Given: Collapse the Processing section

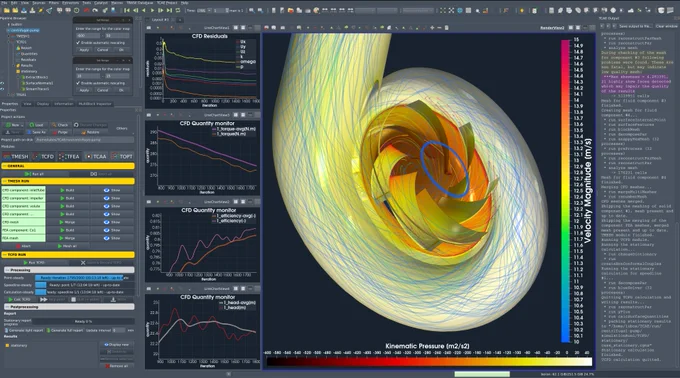Looking at the screenshot, I should pos(69,270).
